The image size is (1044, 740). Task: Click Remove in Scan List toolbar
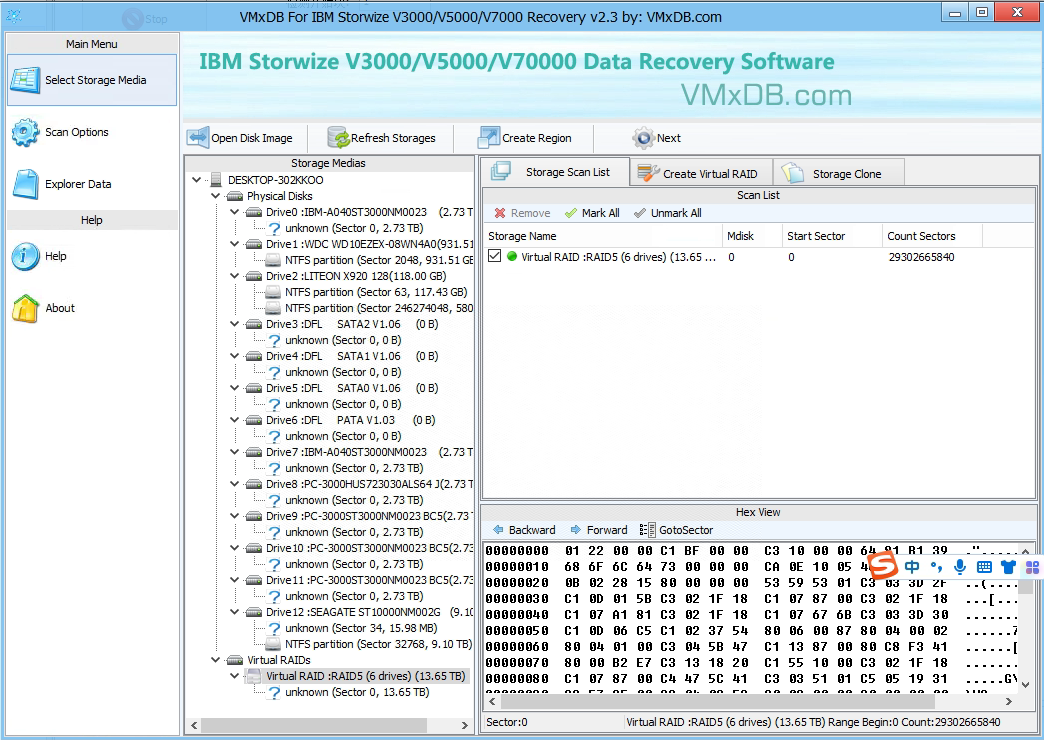(523, 213)
